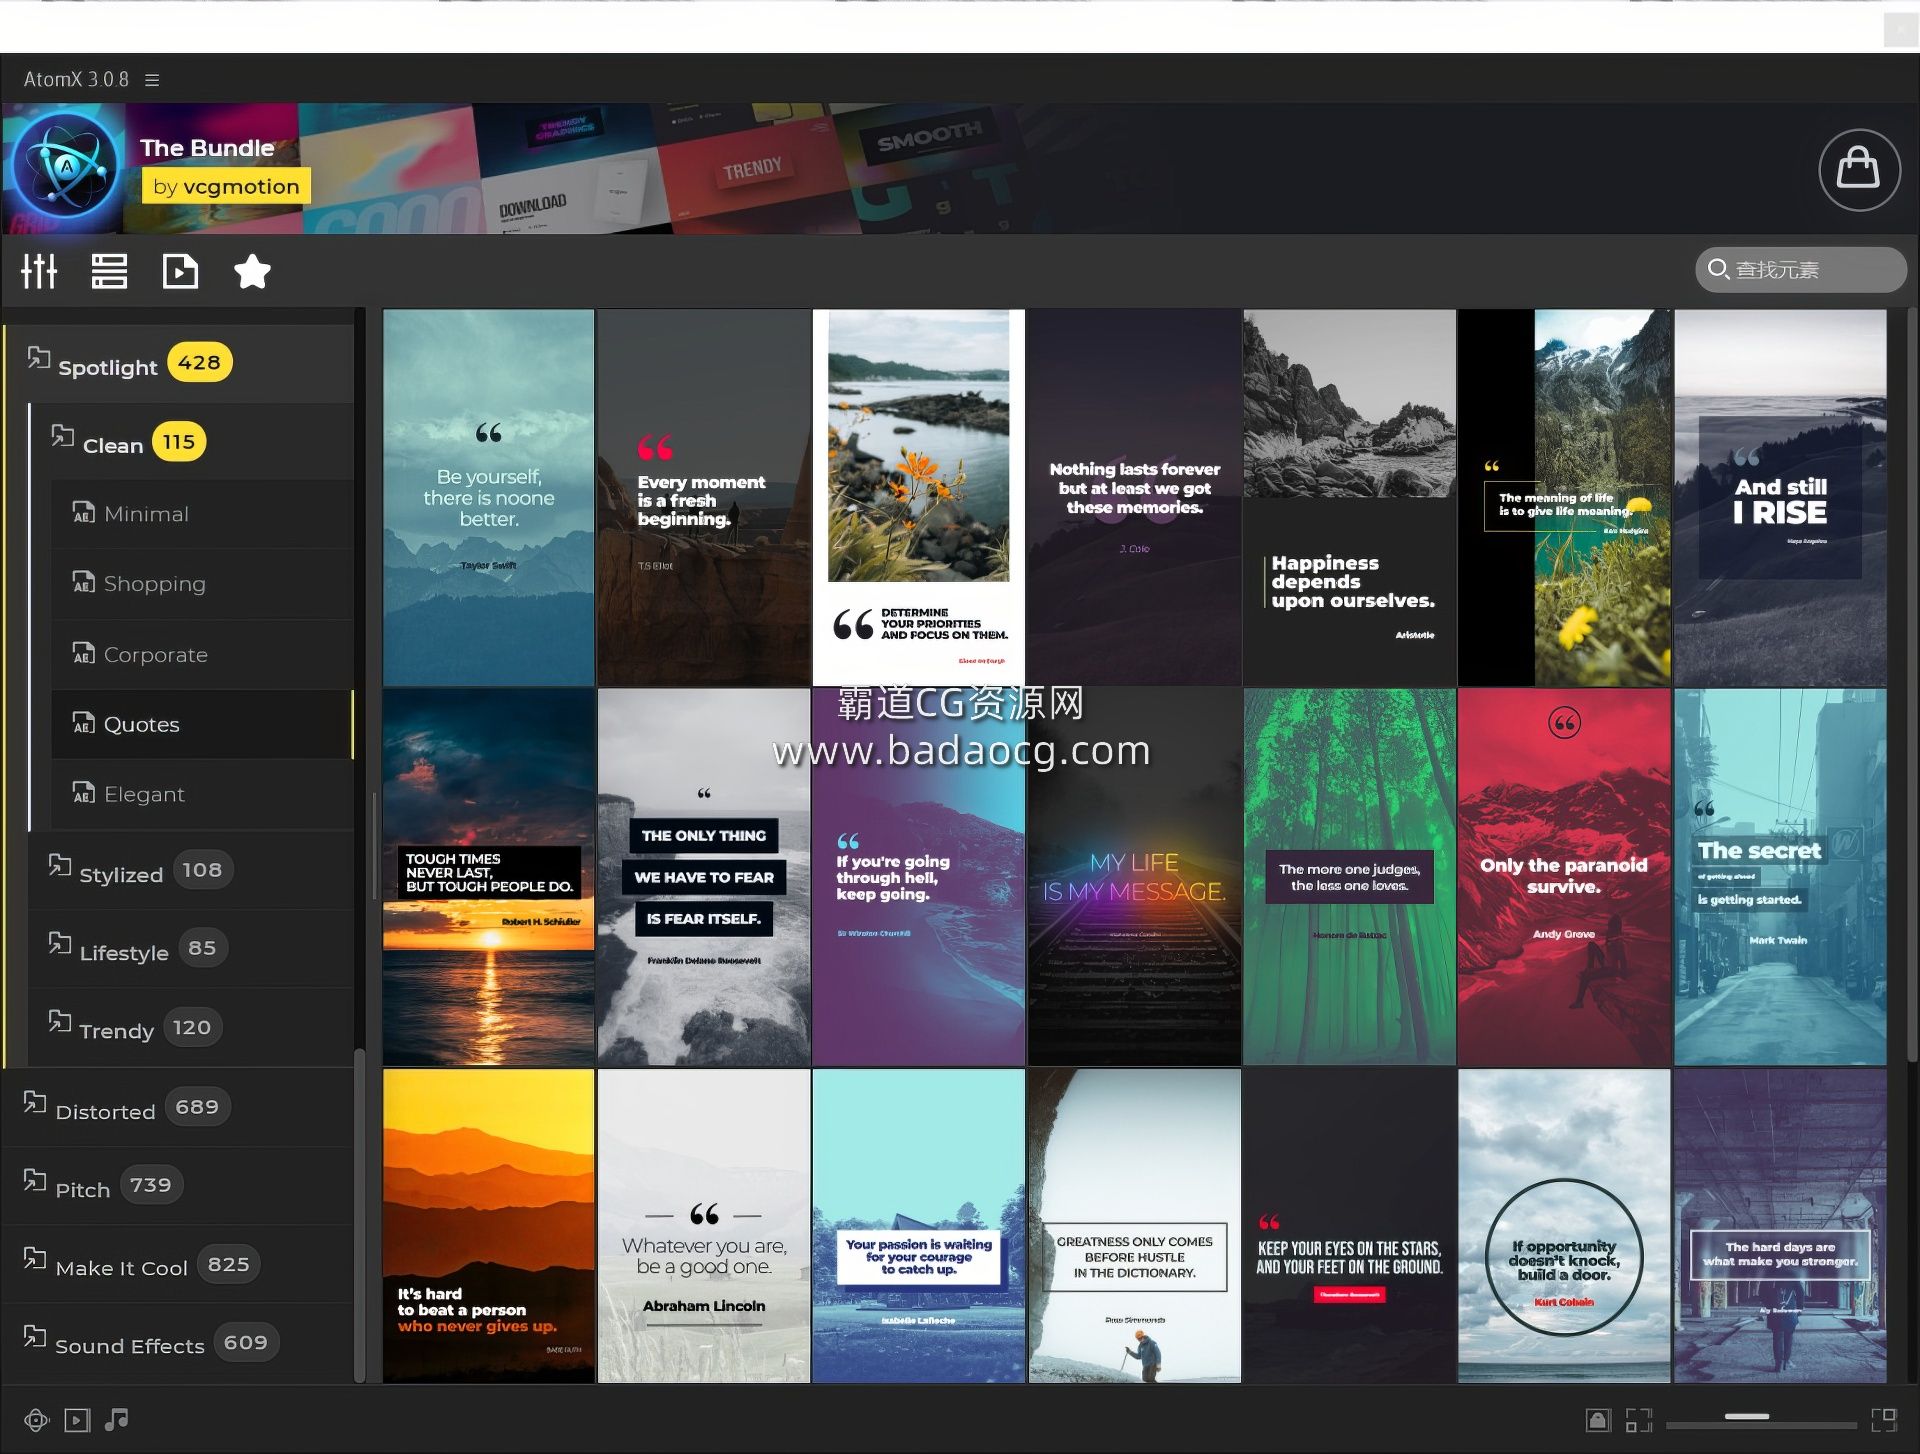Image resolution: width=1920 pixels, height=1454 pixels.
Task: Click the by vcgmotion yellow label
Action: (227, 186)
